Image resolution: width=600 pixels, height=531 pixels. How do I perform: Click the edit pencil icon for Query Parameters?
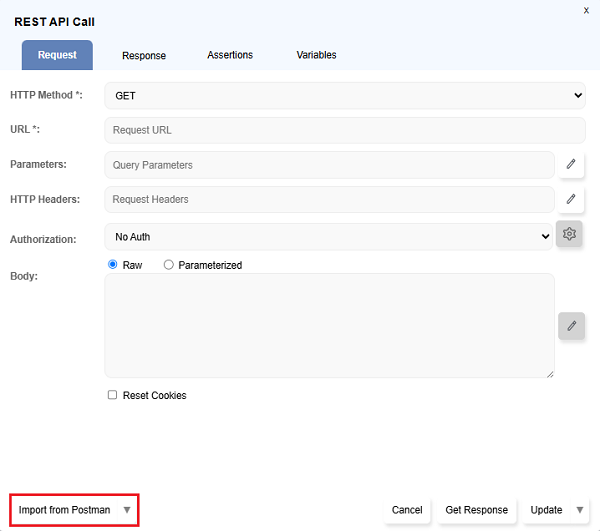570,165
